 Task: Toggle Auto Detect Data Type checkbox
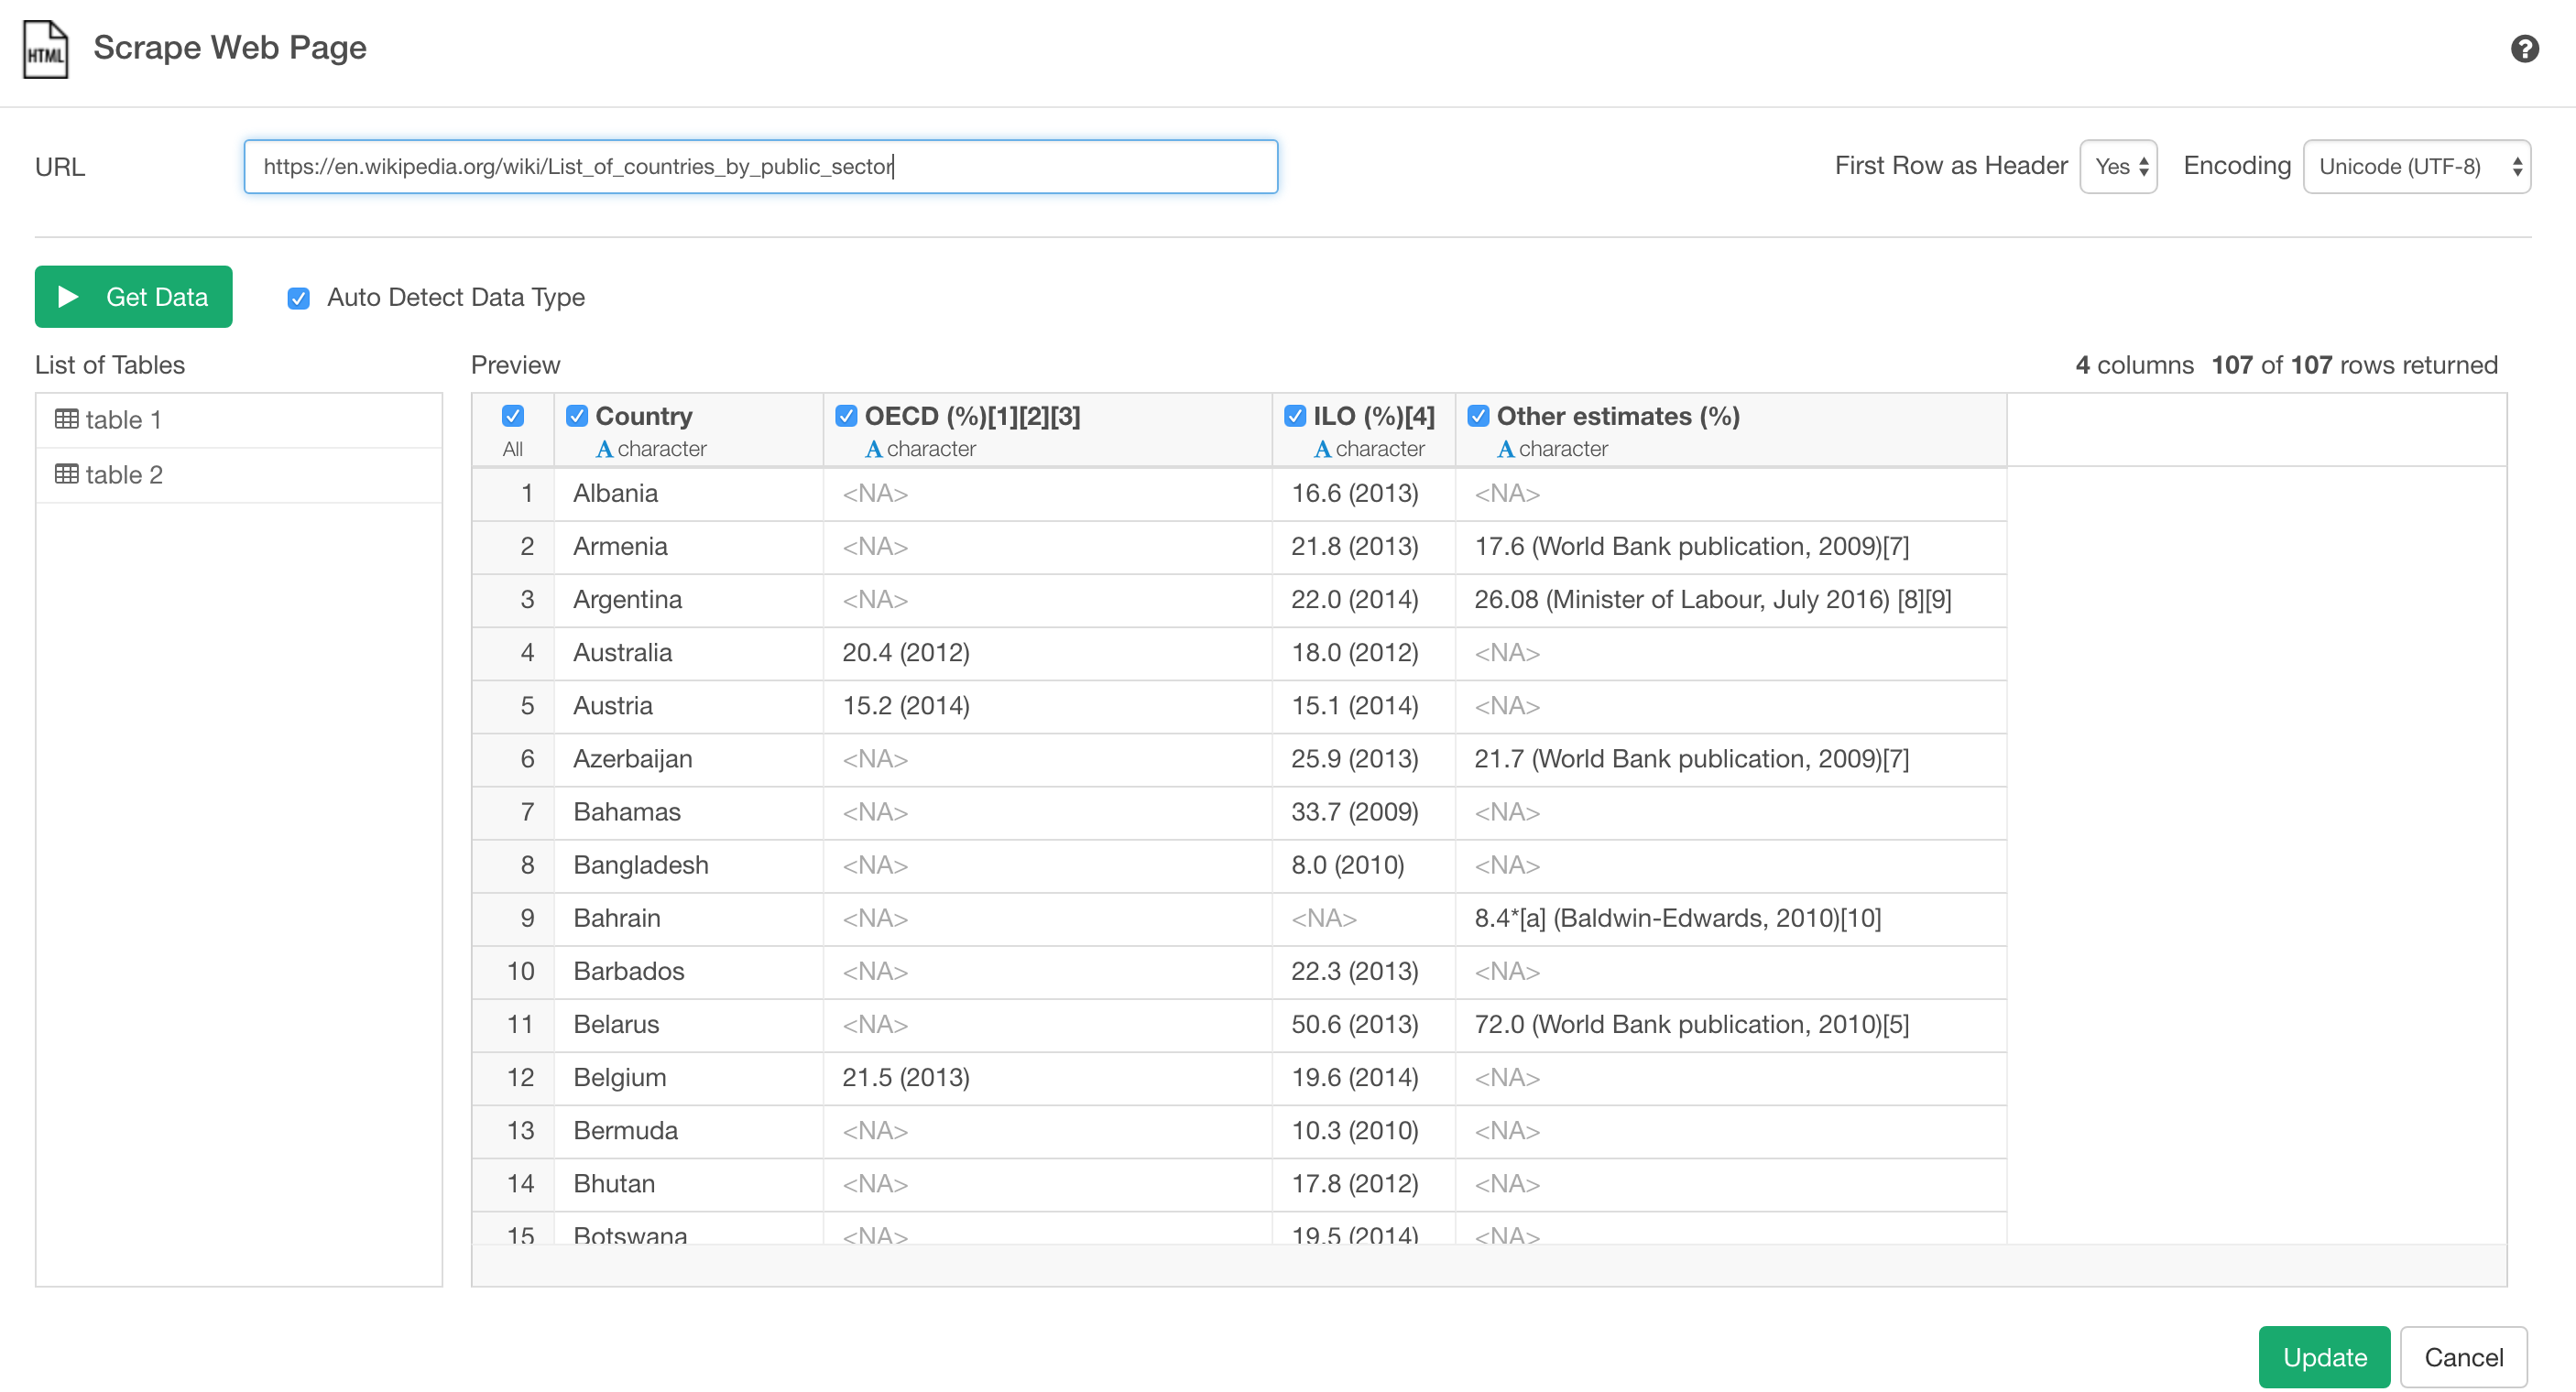click(x=298, y=298)
